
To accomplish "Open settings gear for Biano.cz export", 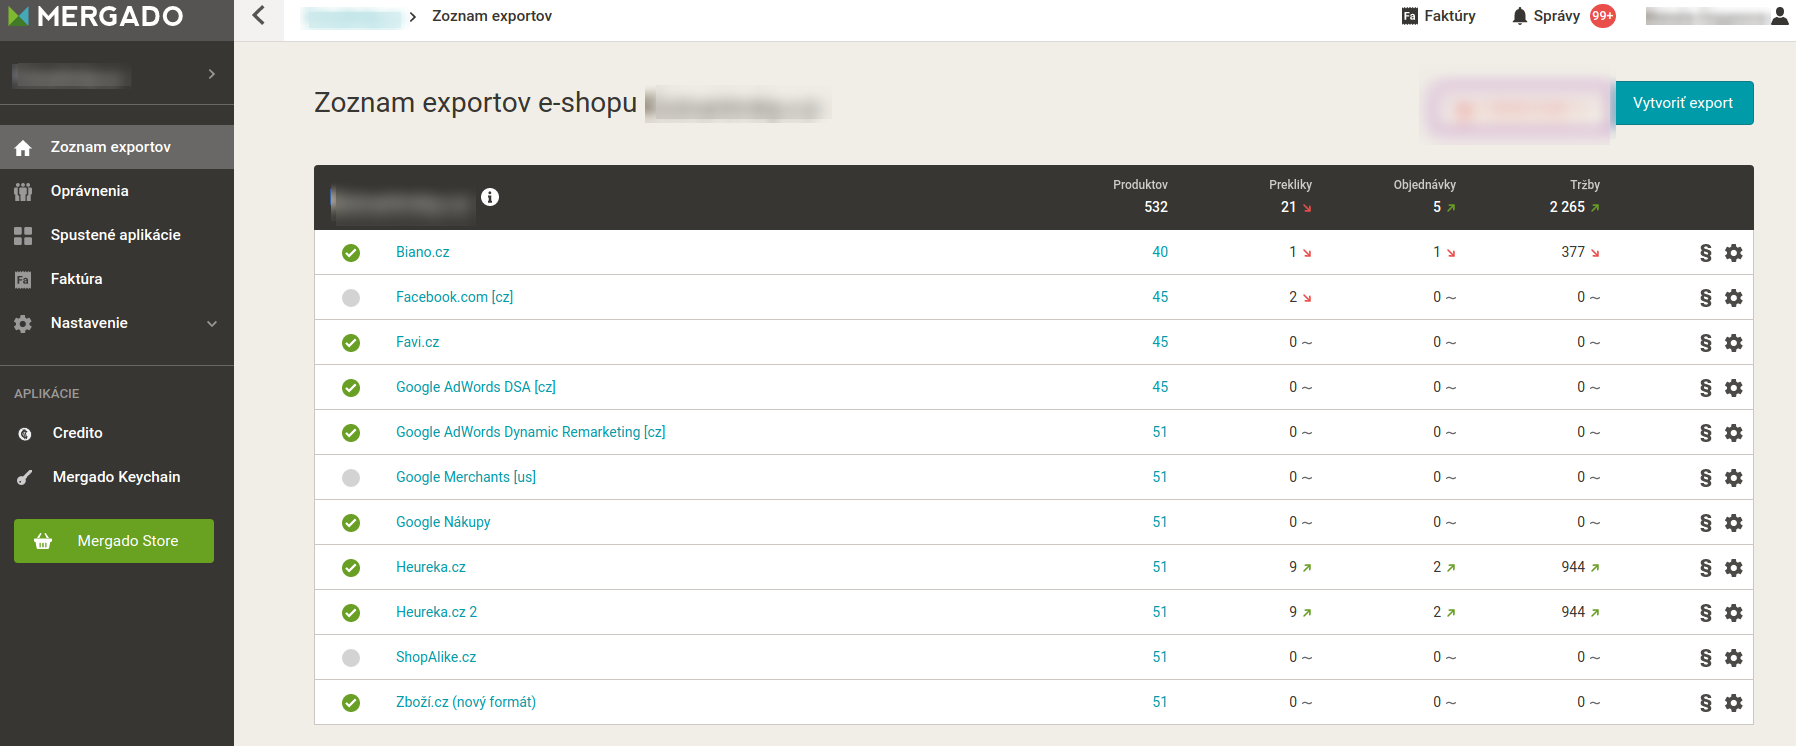I will [x=1734, y=253].
